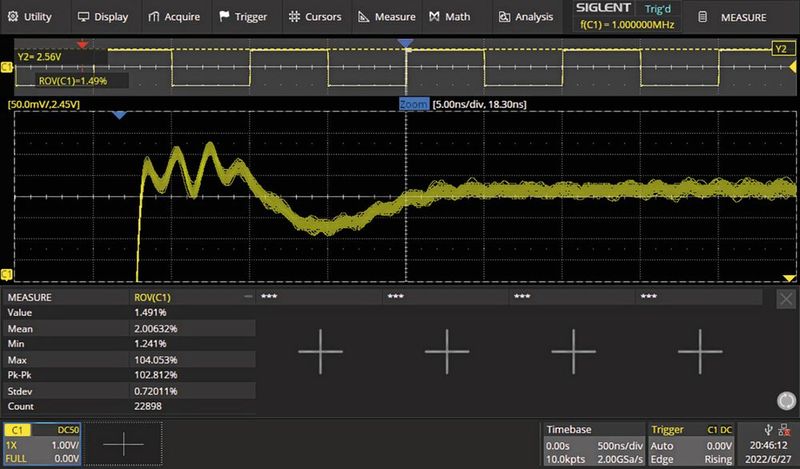Click the blue zoom window trigger marker
800x469 pixels.
pos(119,115)
